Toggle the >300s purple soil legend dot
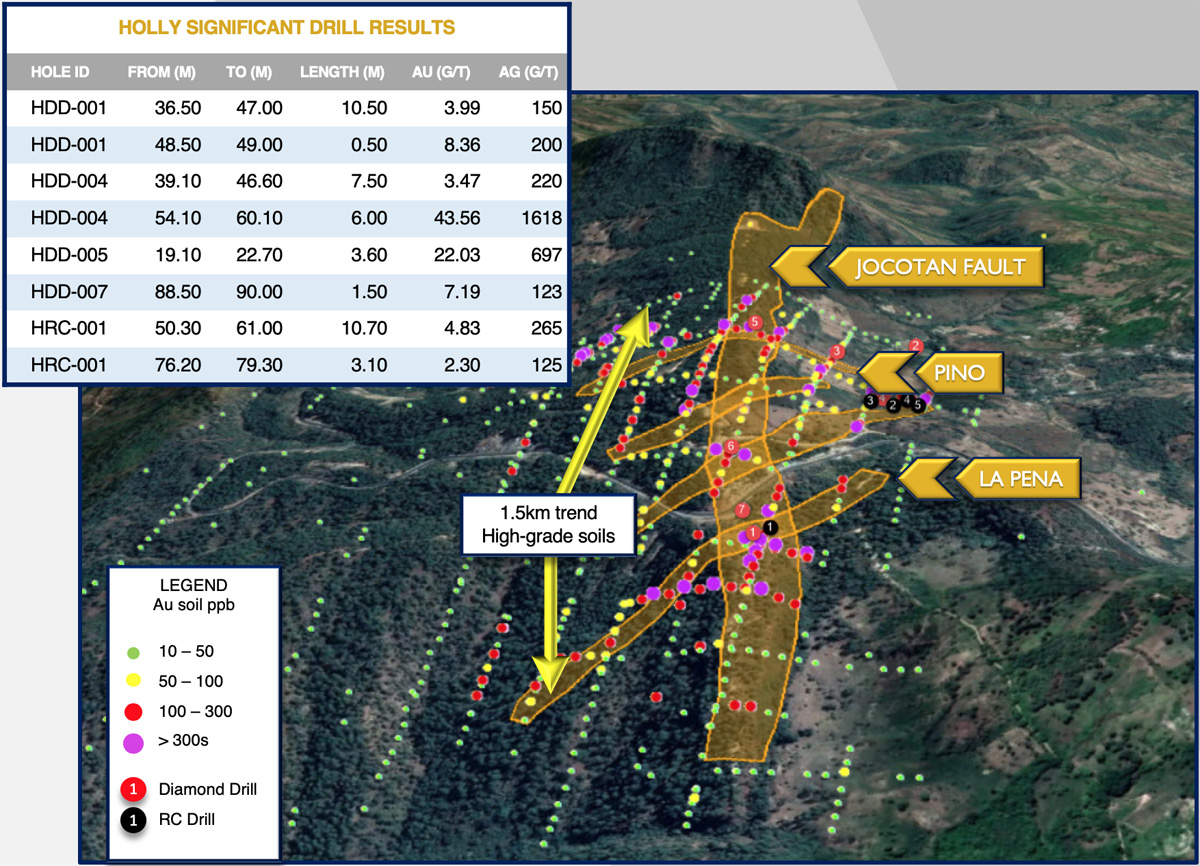Image resolution: width=1200 pixels, height=866 pixels. pyautogui.click(x=132, y=741)
